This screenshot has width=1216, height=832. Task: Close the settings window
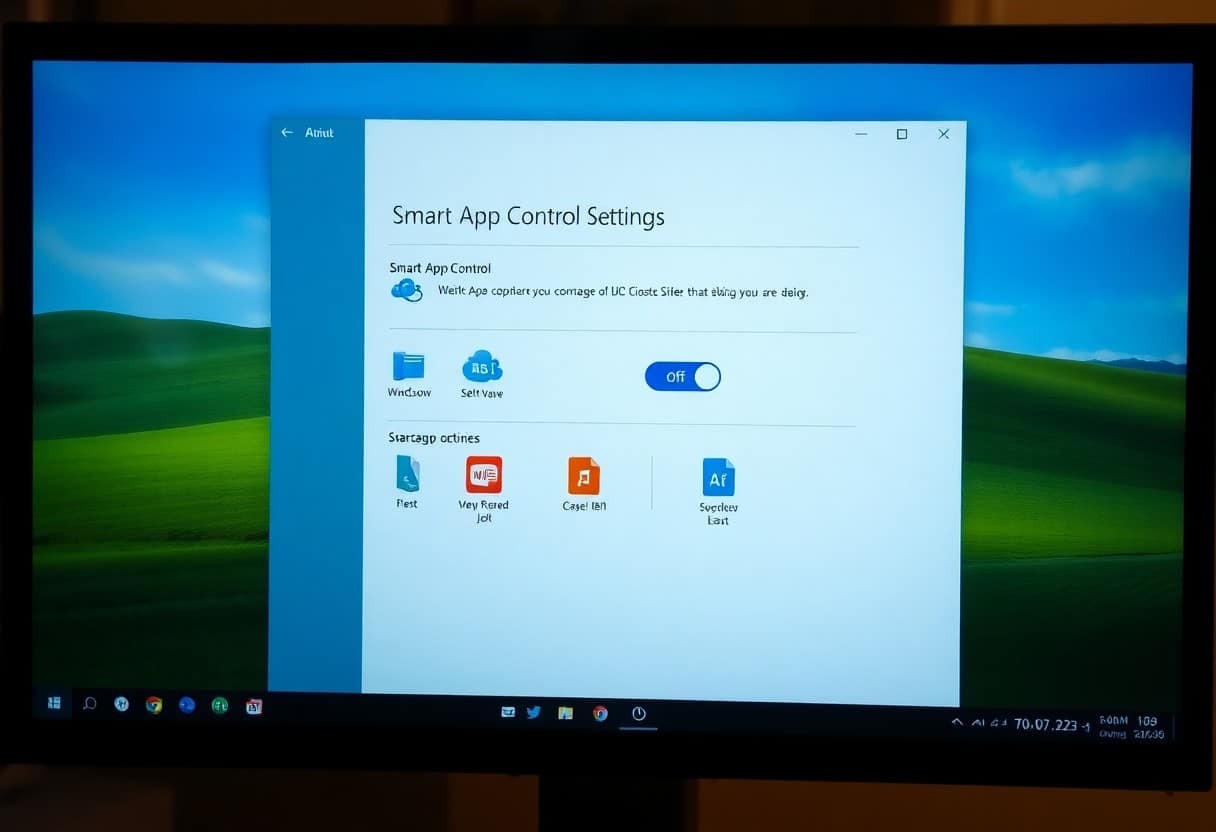click(x=944, y=134)
